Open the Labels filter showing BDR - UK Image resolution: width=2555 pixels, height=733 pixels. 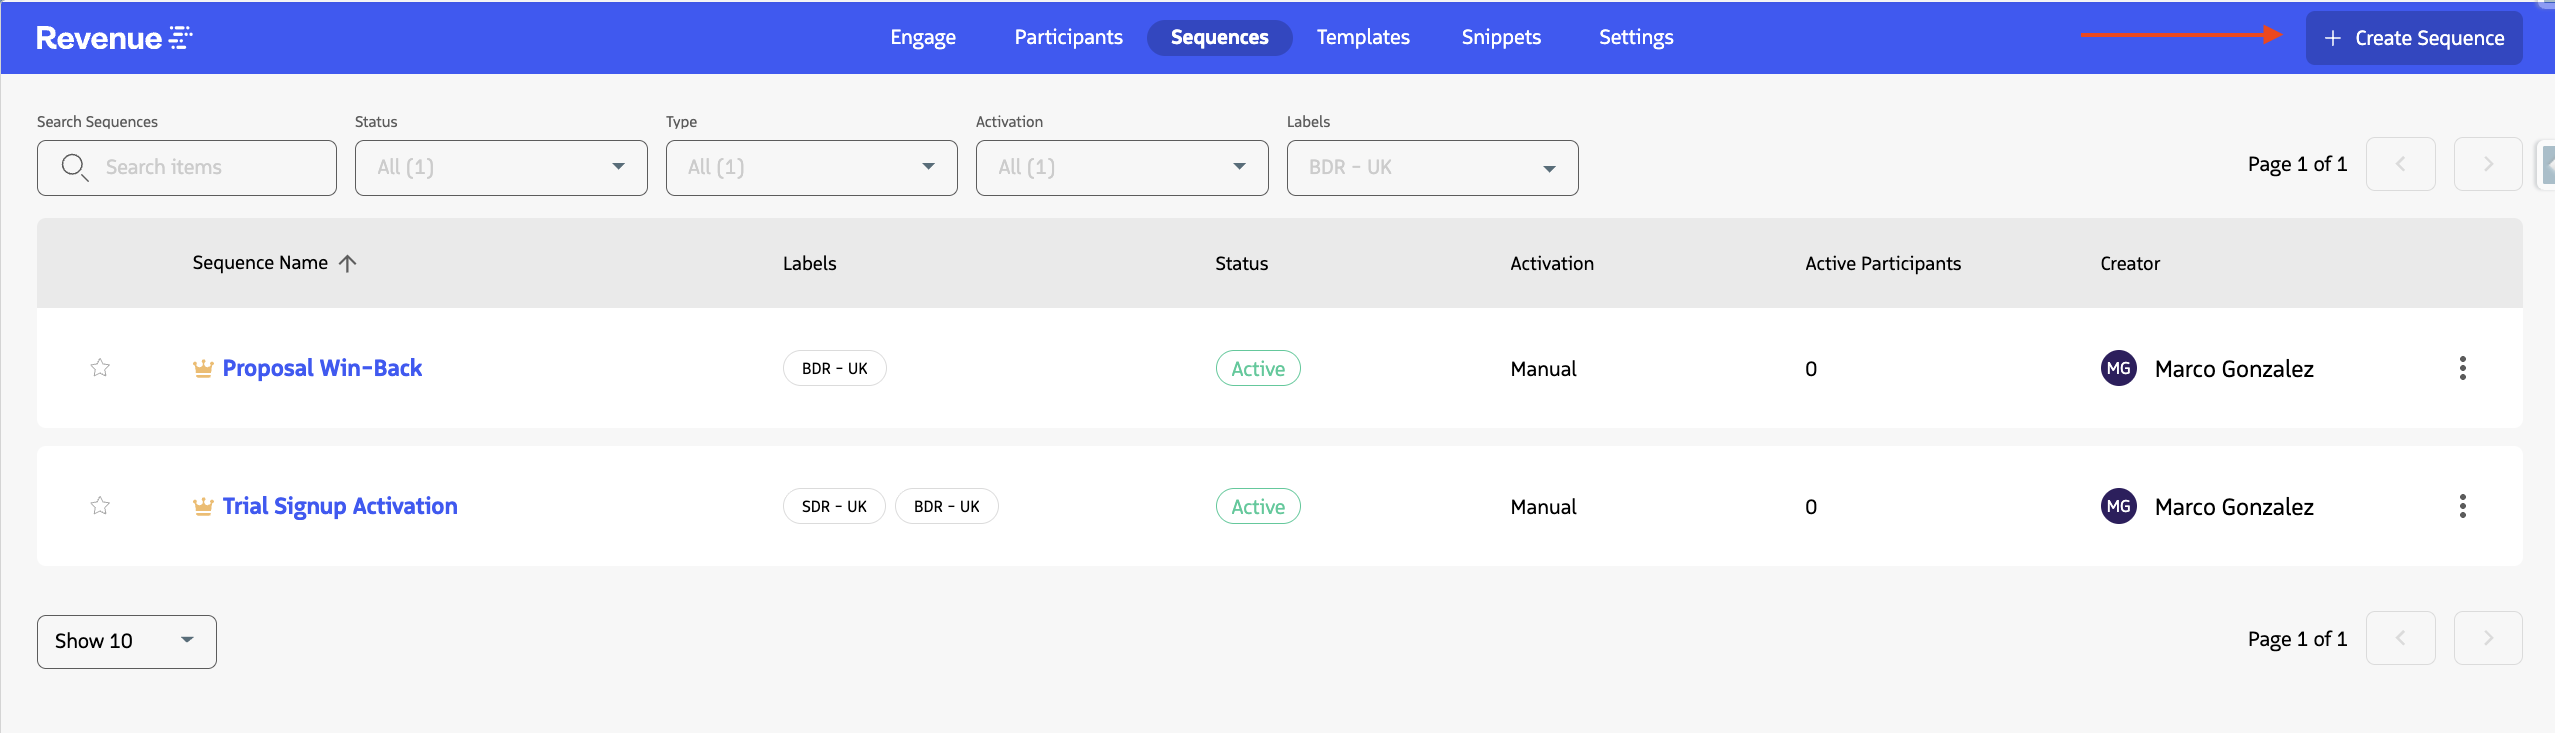click(x=1432, y=167)
